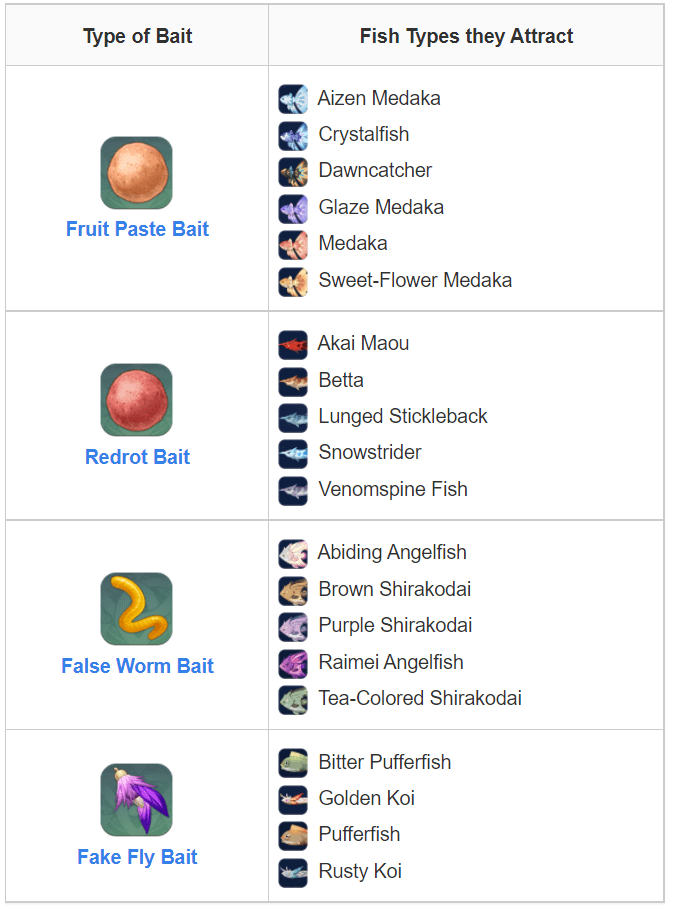Click the Aizen Medaka fish icon
Screen dimensions: 673x913
293,99
